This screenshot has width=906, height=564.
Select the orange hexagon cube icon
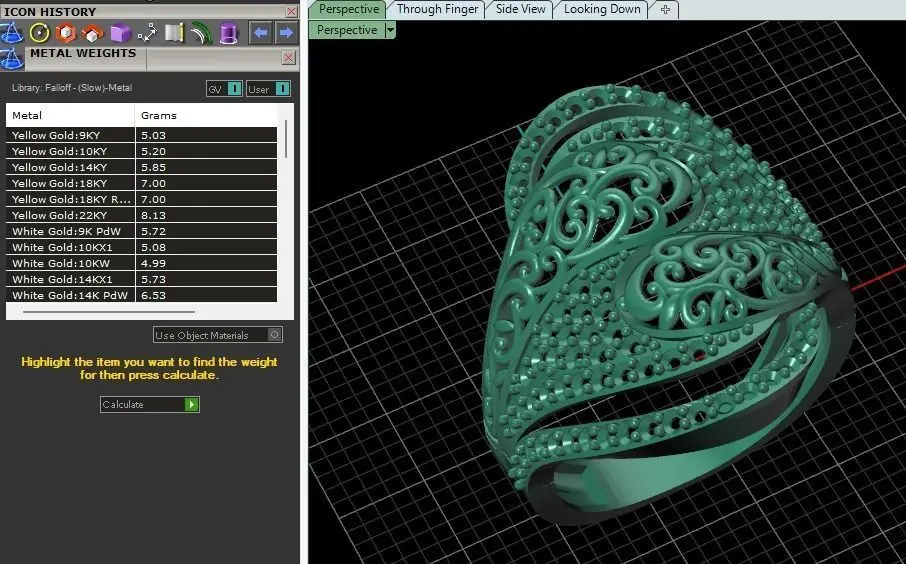click(x=66, y=33)
